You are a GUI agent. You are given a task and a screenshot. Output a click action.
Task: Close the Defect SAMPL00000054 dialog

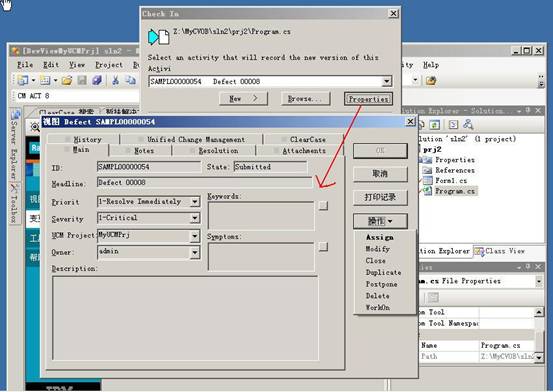tap(410, 122)
